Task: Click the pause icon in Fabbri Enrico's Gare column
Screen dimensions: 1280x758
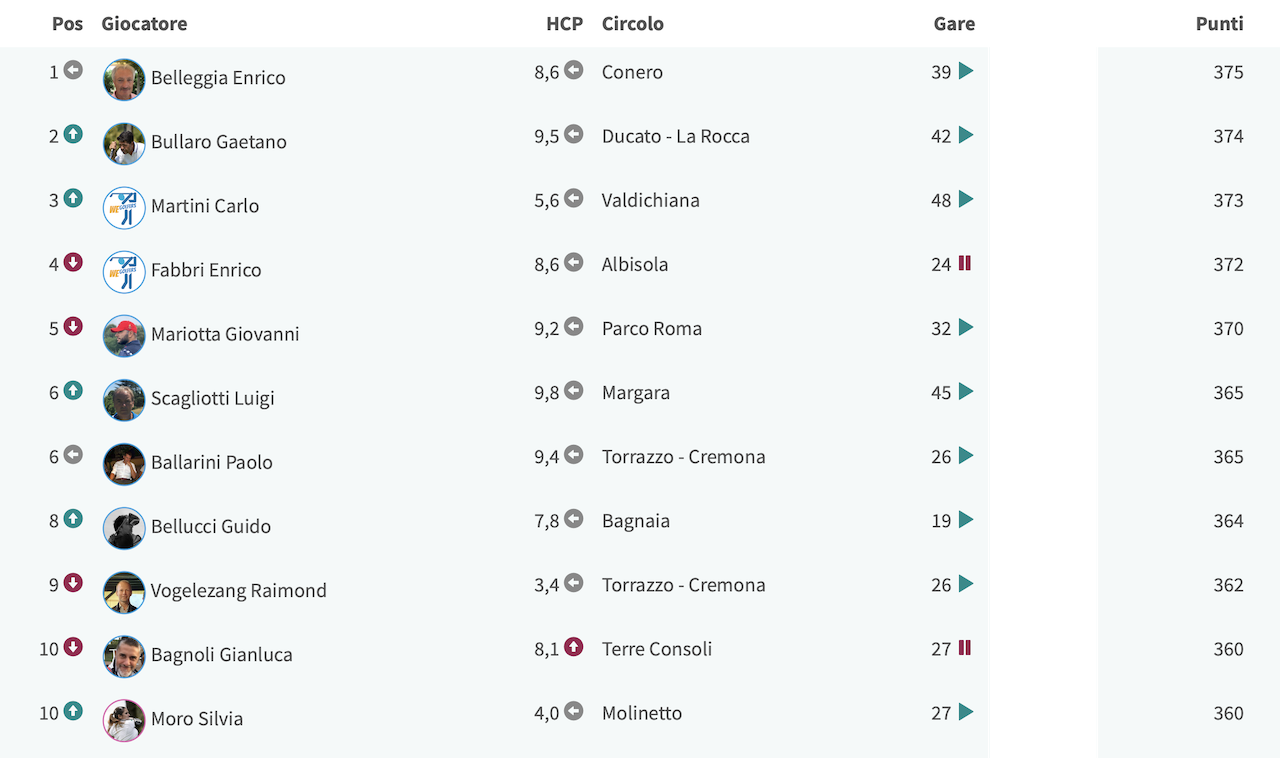Action: [965, 263]
